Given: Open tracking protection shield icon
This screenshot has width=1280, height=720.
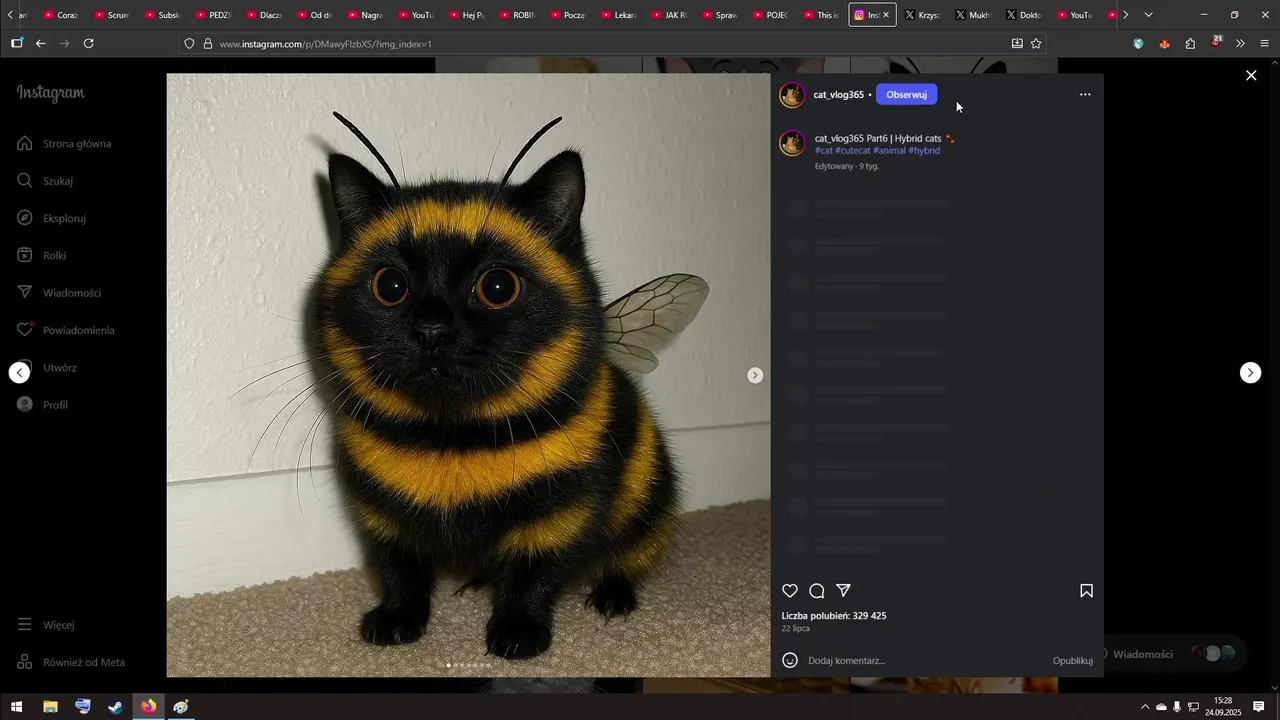Looking at the screenshot, I should click(x=189, y=44).
